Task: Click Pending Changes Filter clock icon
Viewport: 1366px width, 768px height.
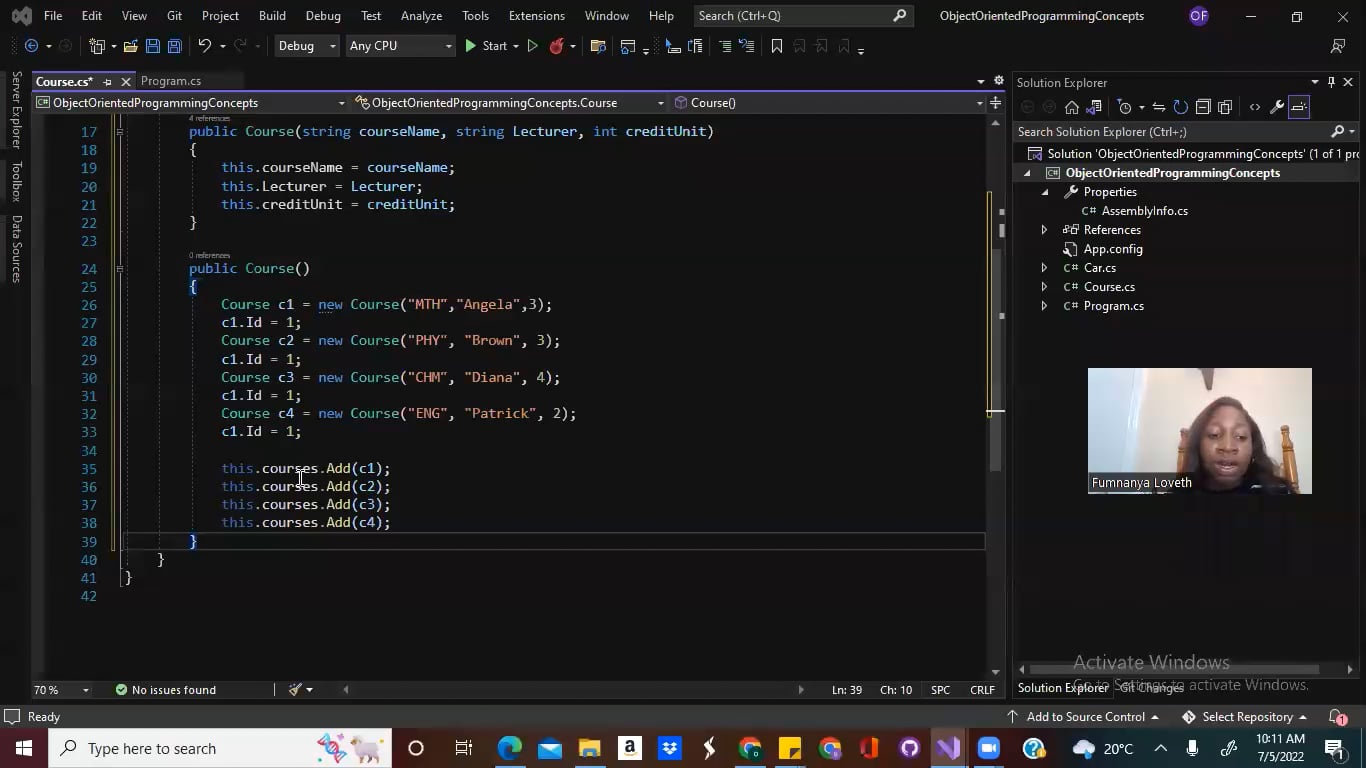Action: coord(1125,107)
